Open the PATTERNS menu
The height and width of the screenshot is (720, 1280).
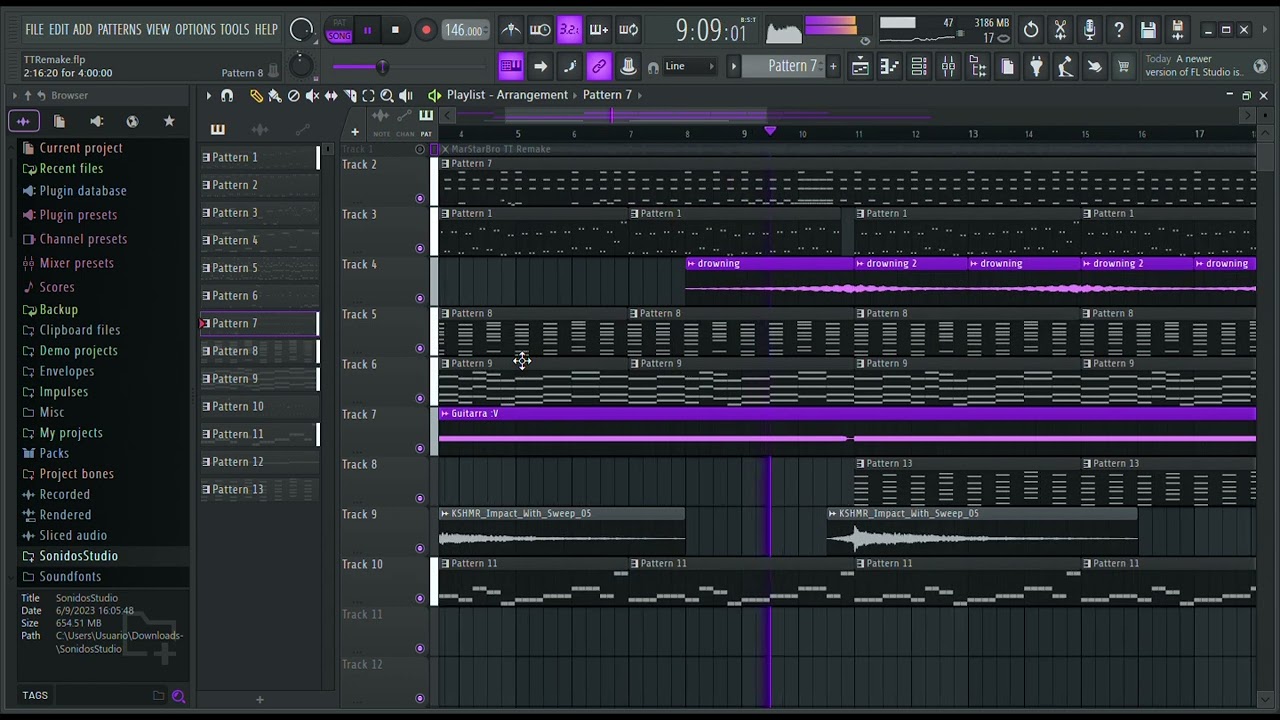(x=119, y=30)
